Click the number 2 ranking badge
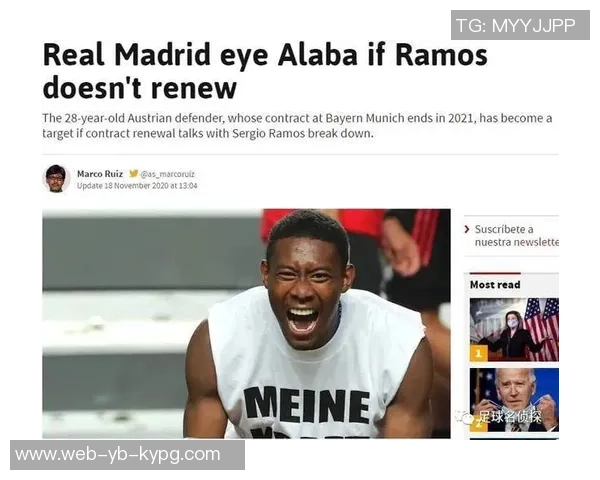This screenshot has height=480, width=600. (478, 425)
